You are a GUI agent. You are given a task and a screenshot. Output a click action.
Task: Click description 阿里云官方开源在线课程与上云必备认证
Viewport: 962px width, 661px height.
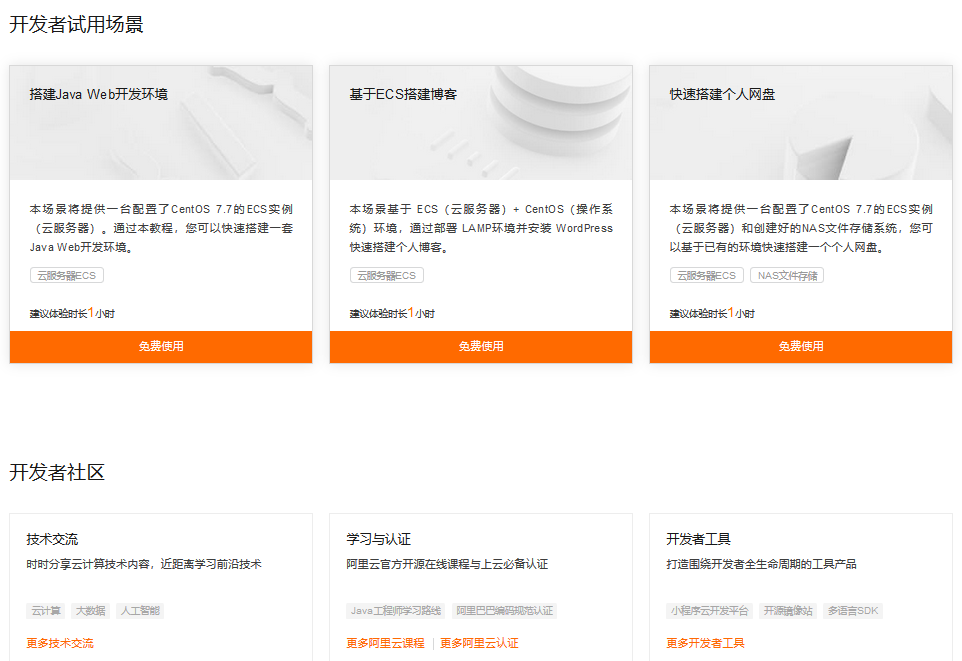[447, 564]
